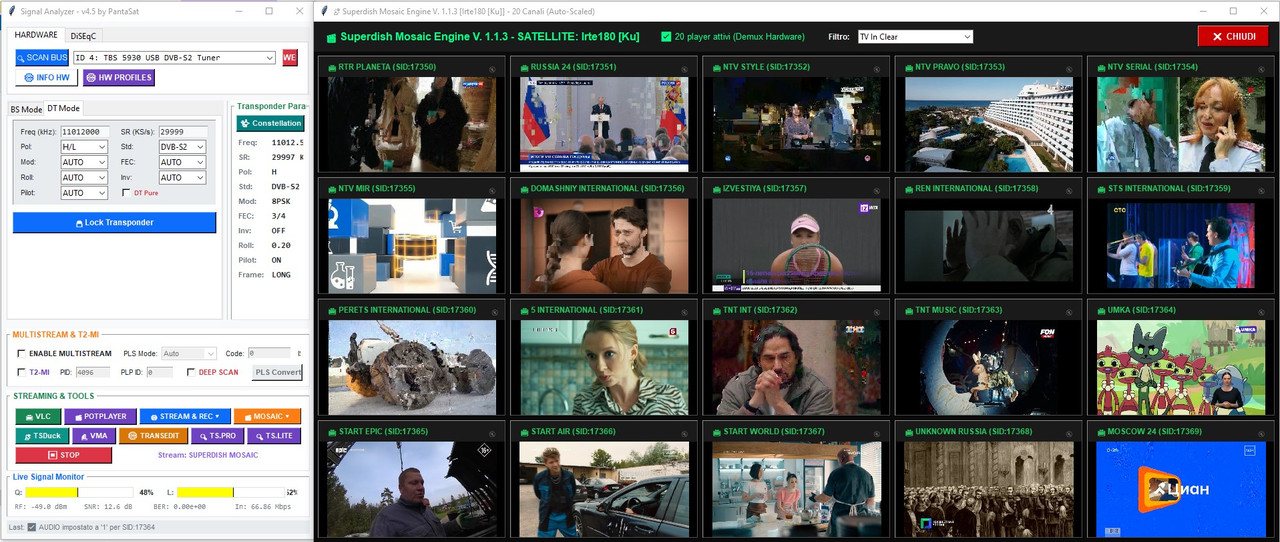This screenshot has height=542, width=1280.
Task: Check the DT Pure option
Action: (x=126, y=193)
